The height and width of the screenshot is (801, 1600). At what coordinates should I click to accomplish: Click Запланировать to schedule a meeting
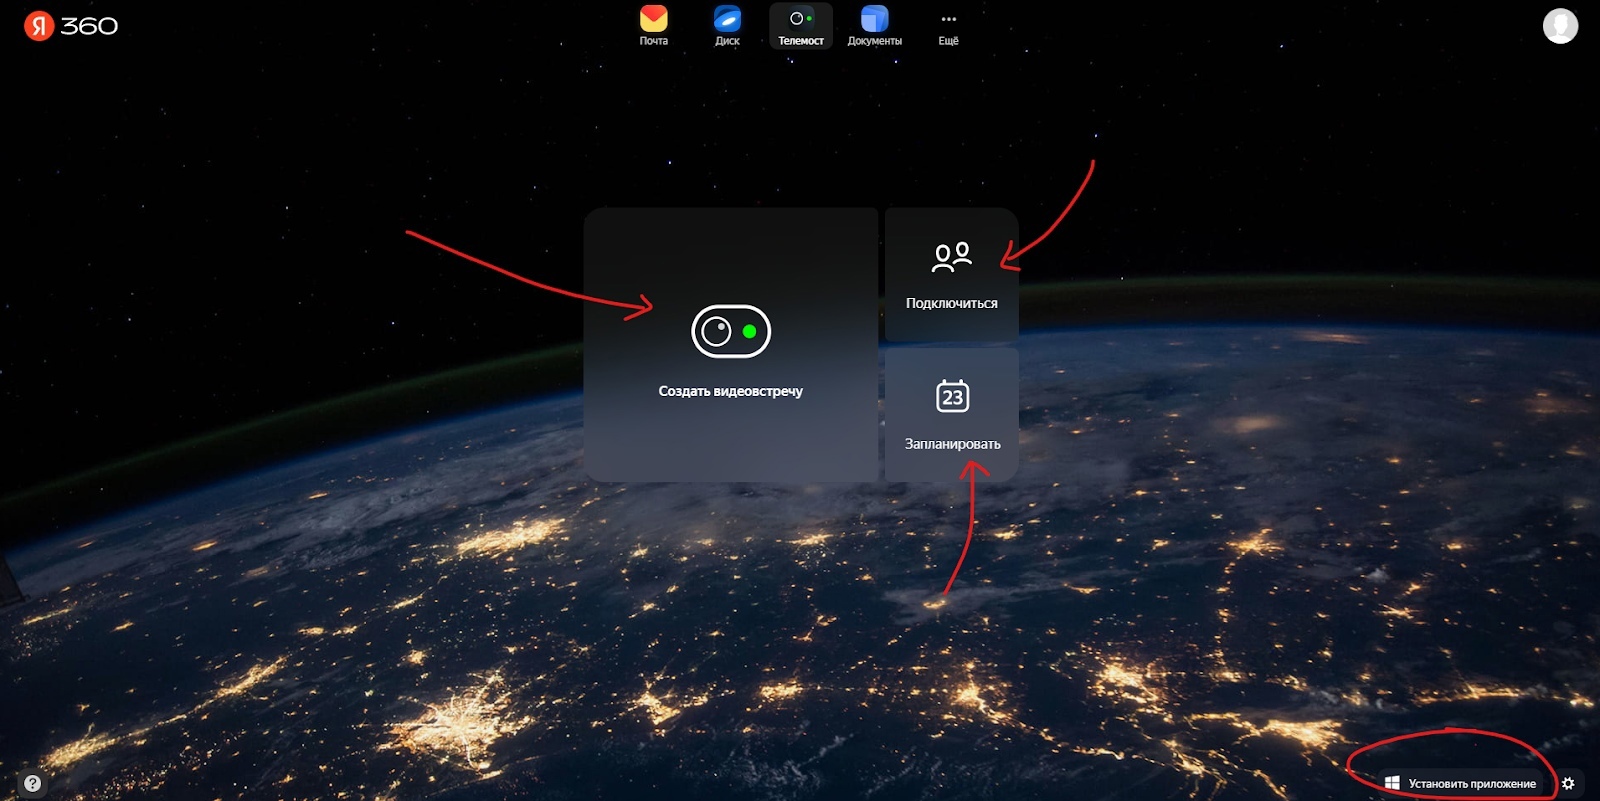[952, 415]
